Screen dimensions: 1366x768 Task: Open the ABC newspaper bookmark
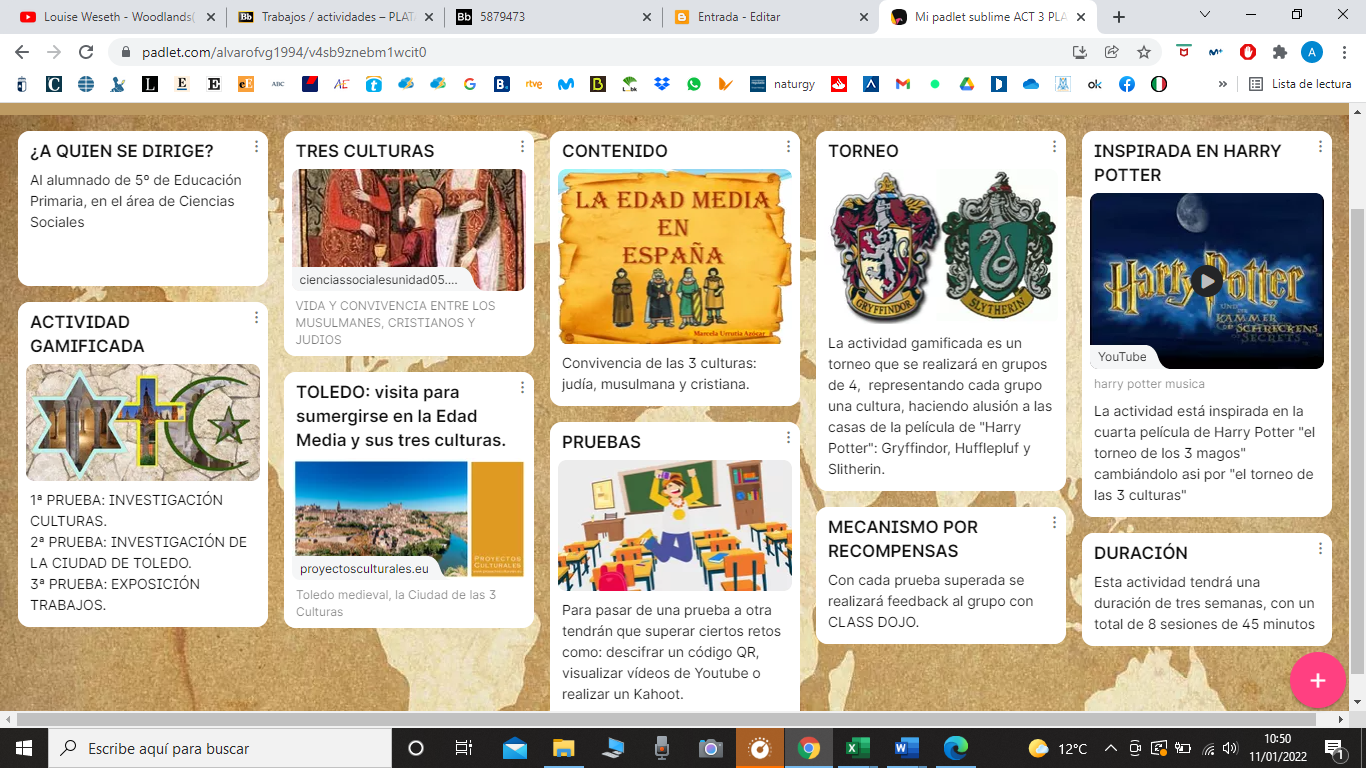[x=278, y=85]
